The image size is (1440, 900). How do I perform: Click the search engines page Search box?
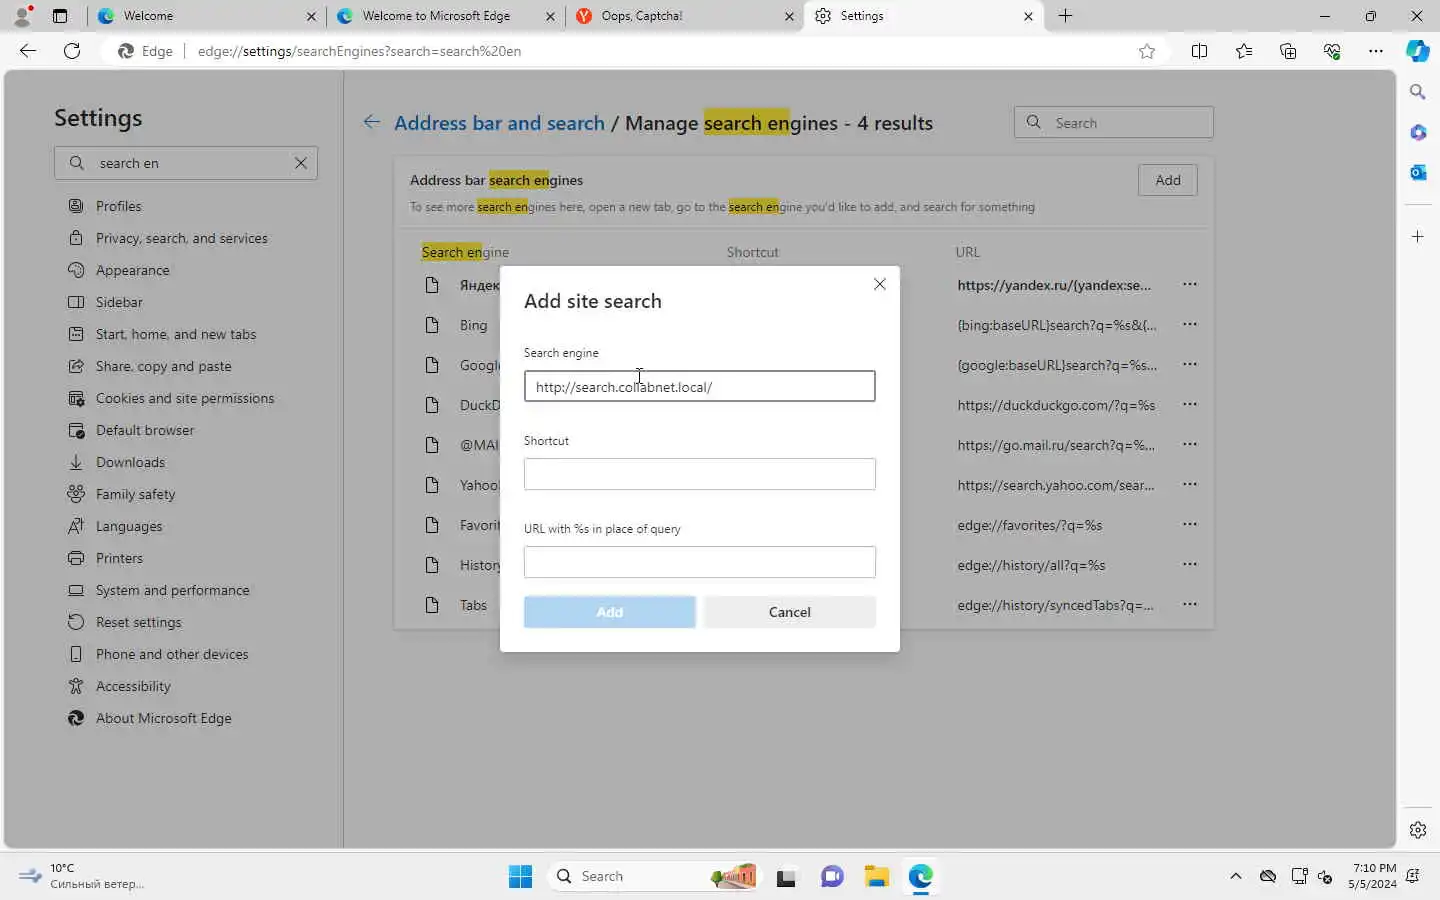[x=1113, y=122]
